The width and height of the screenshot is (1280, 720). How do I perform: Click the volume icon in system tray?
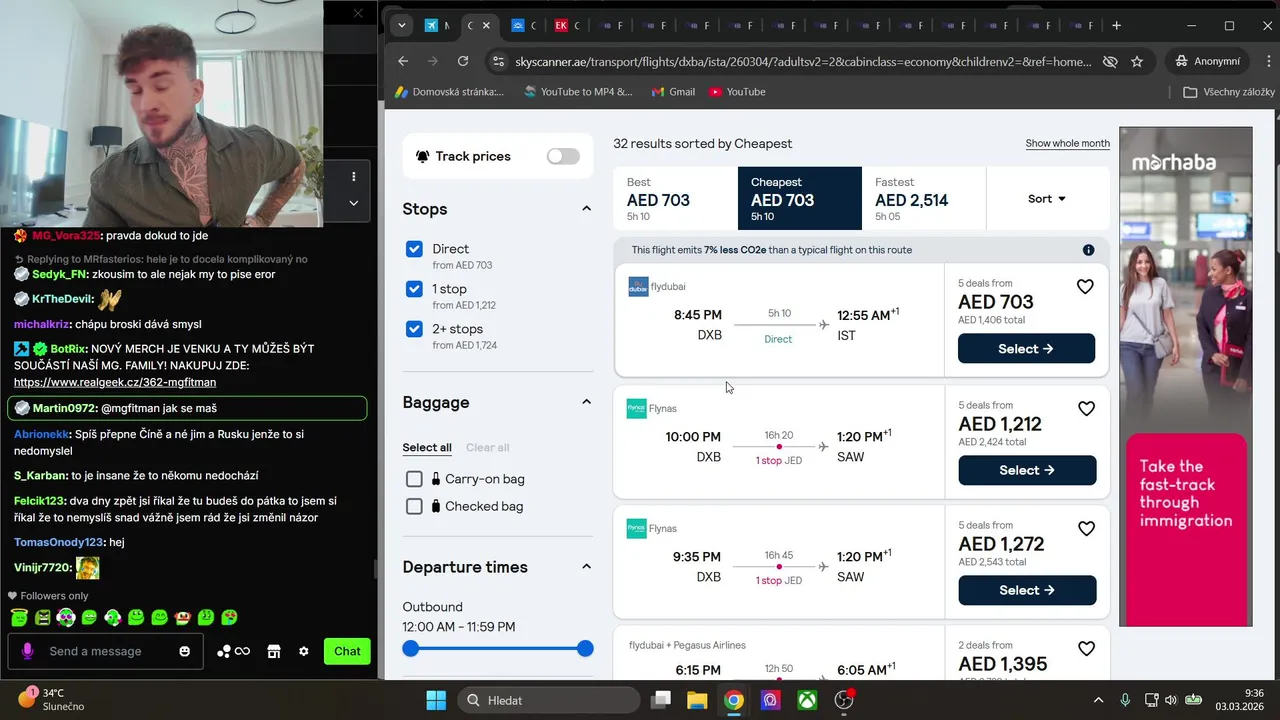click(1171, 700)
